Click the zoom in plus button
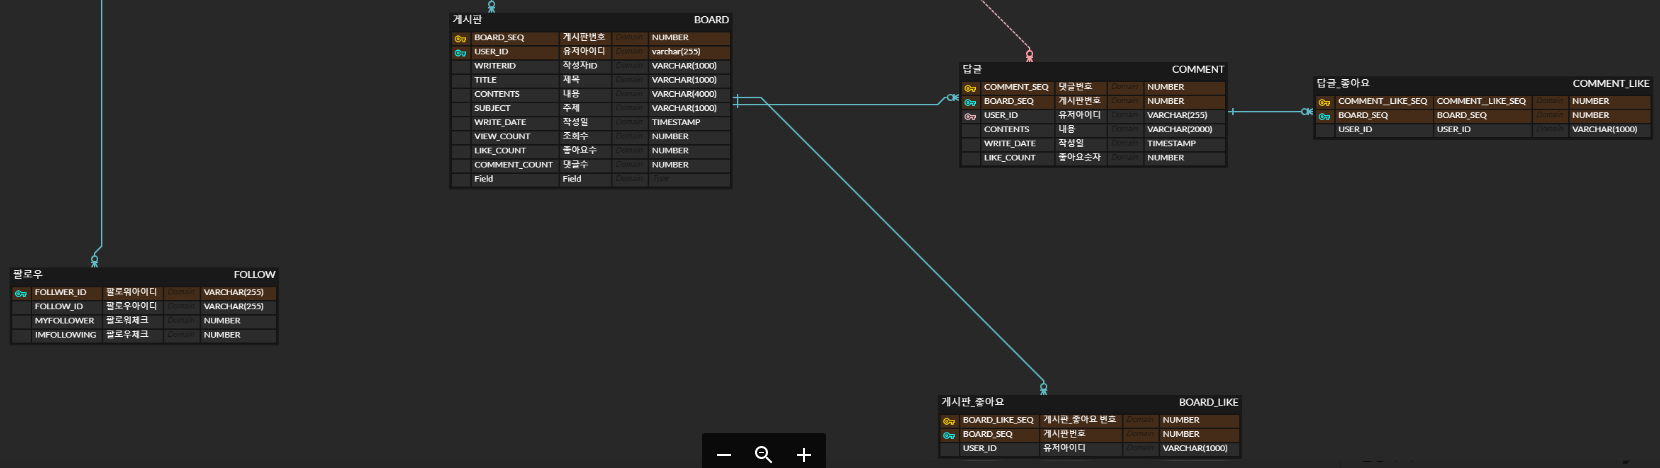The height and width of the screenshot is (468, 1660). click(x=803, y=455)
